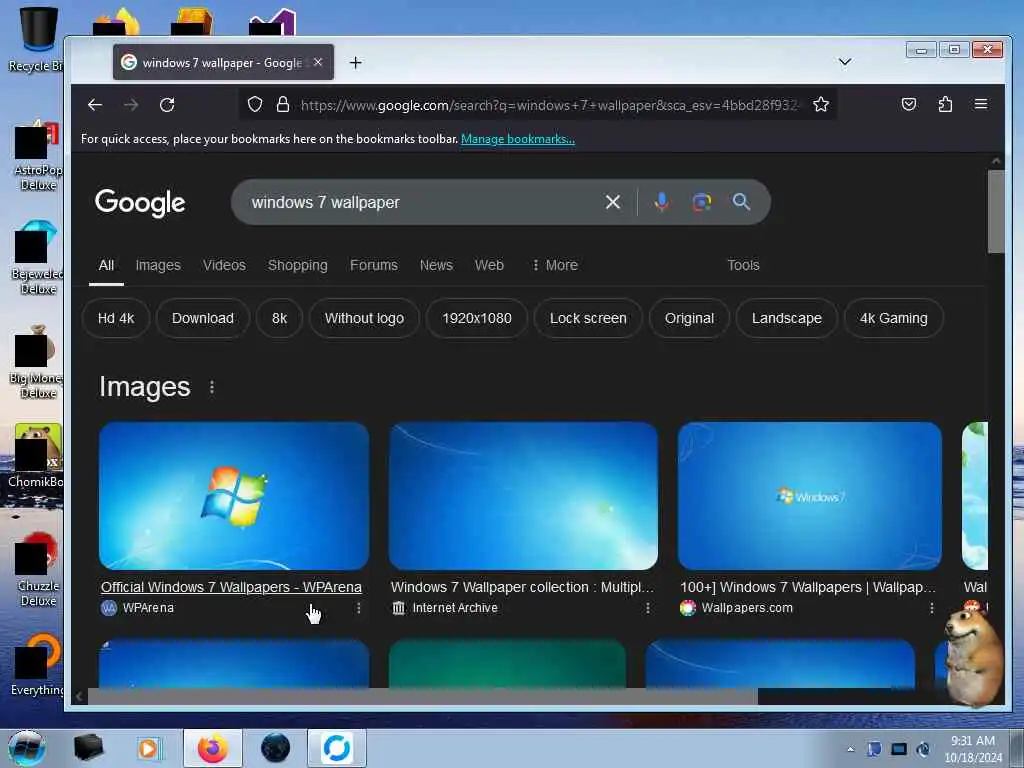The width and height of the screenshot is (1024, 768).
Task: Go back to the previous page
Action: [95, 104]
